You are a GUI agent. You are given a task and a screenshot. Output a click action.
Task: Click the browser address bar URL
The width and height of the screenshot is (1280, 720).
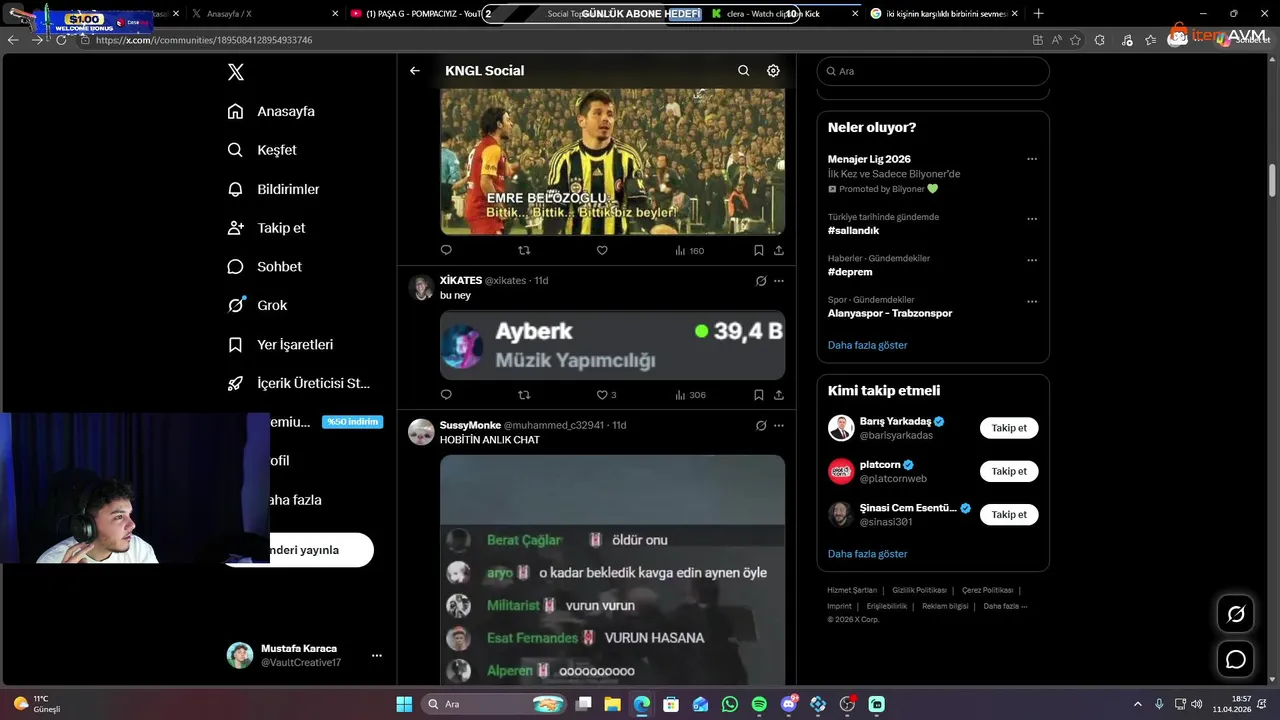coord(204,40)
